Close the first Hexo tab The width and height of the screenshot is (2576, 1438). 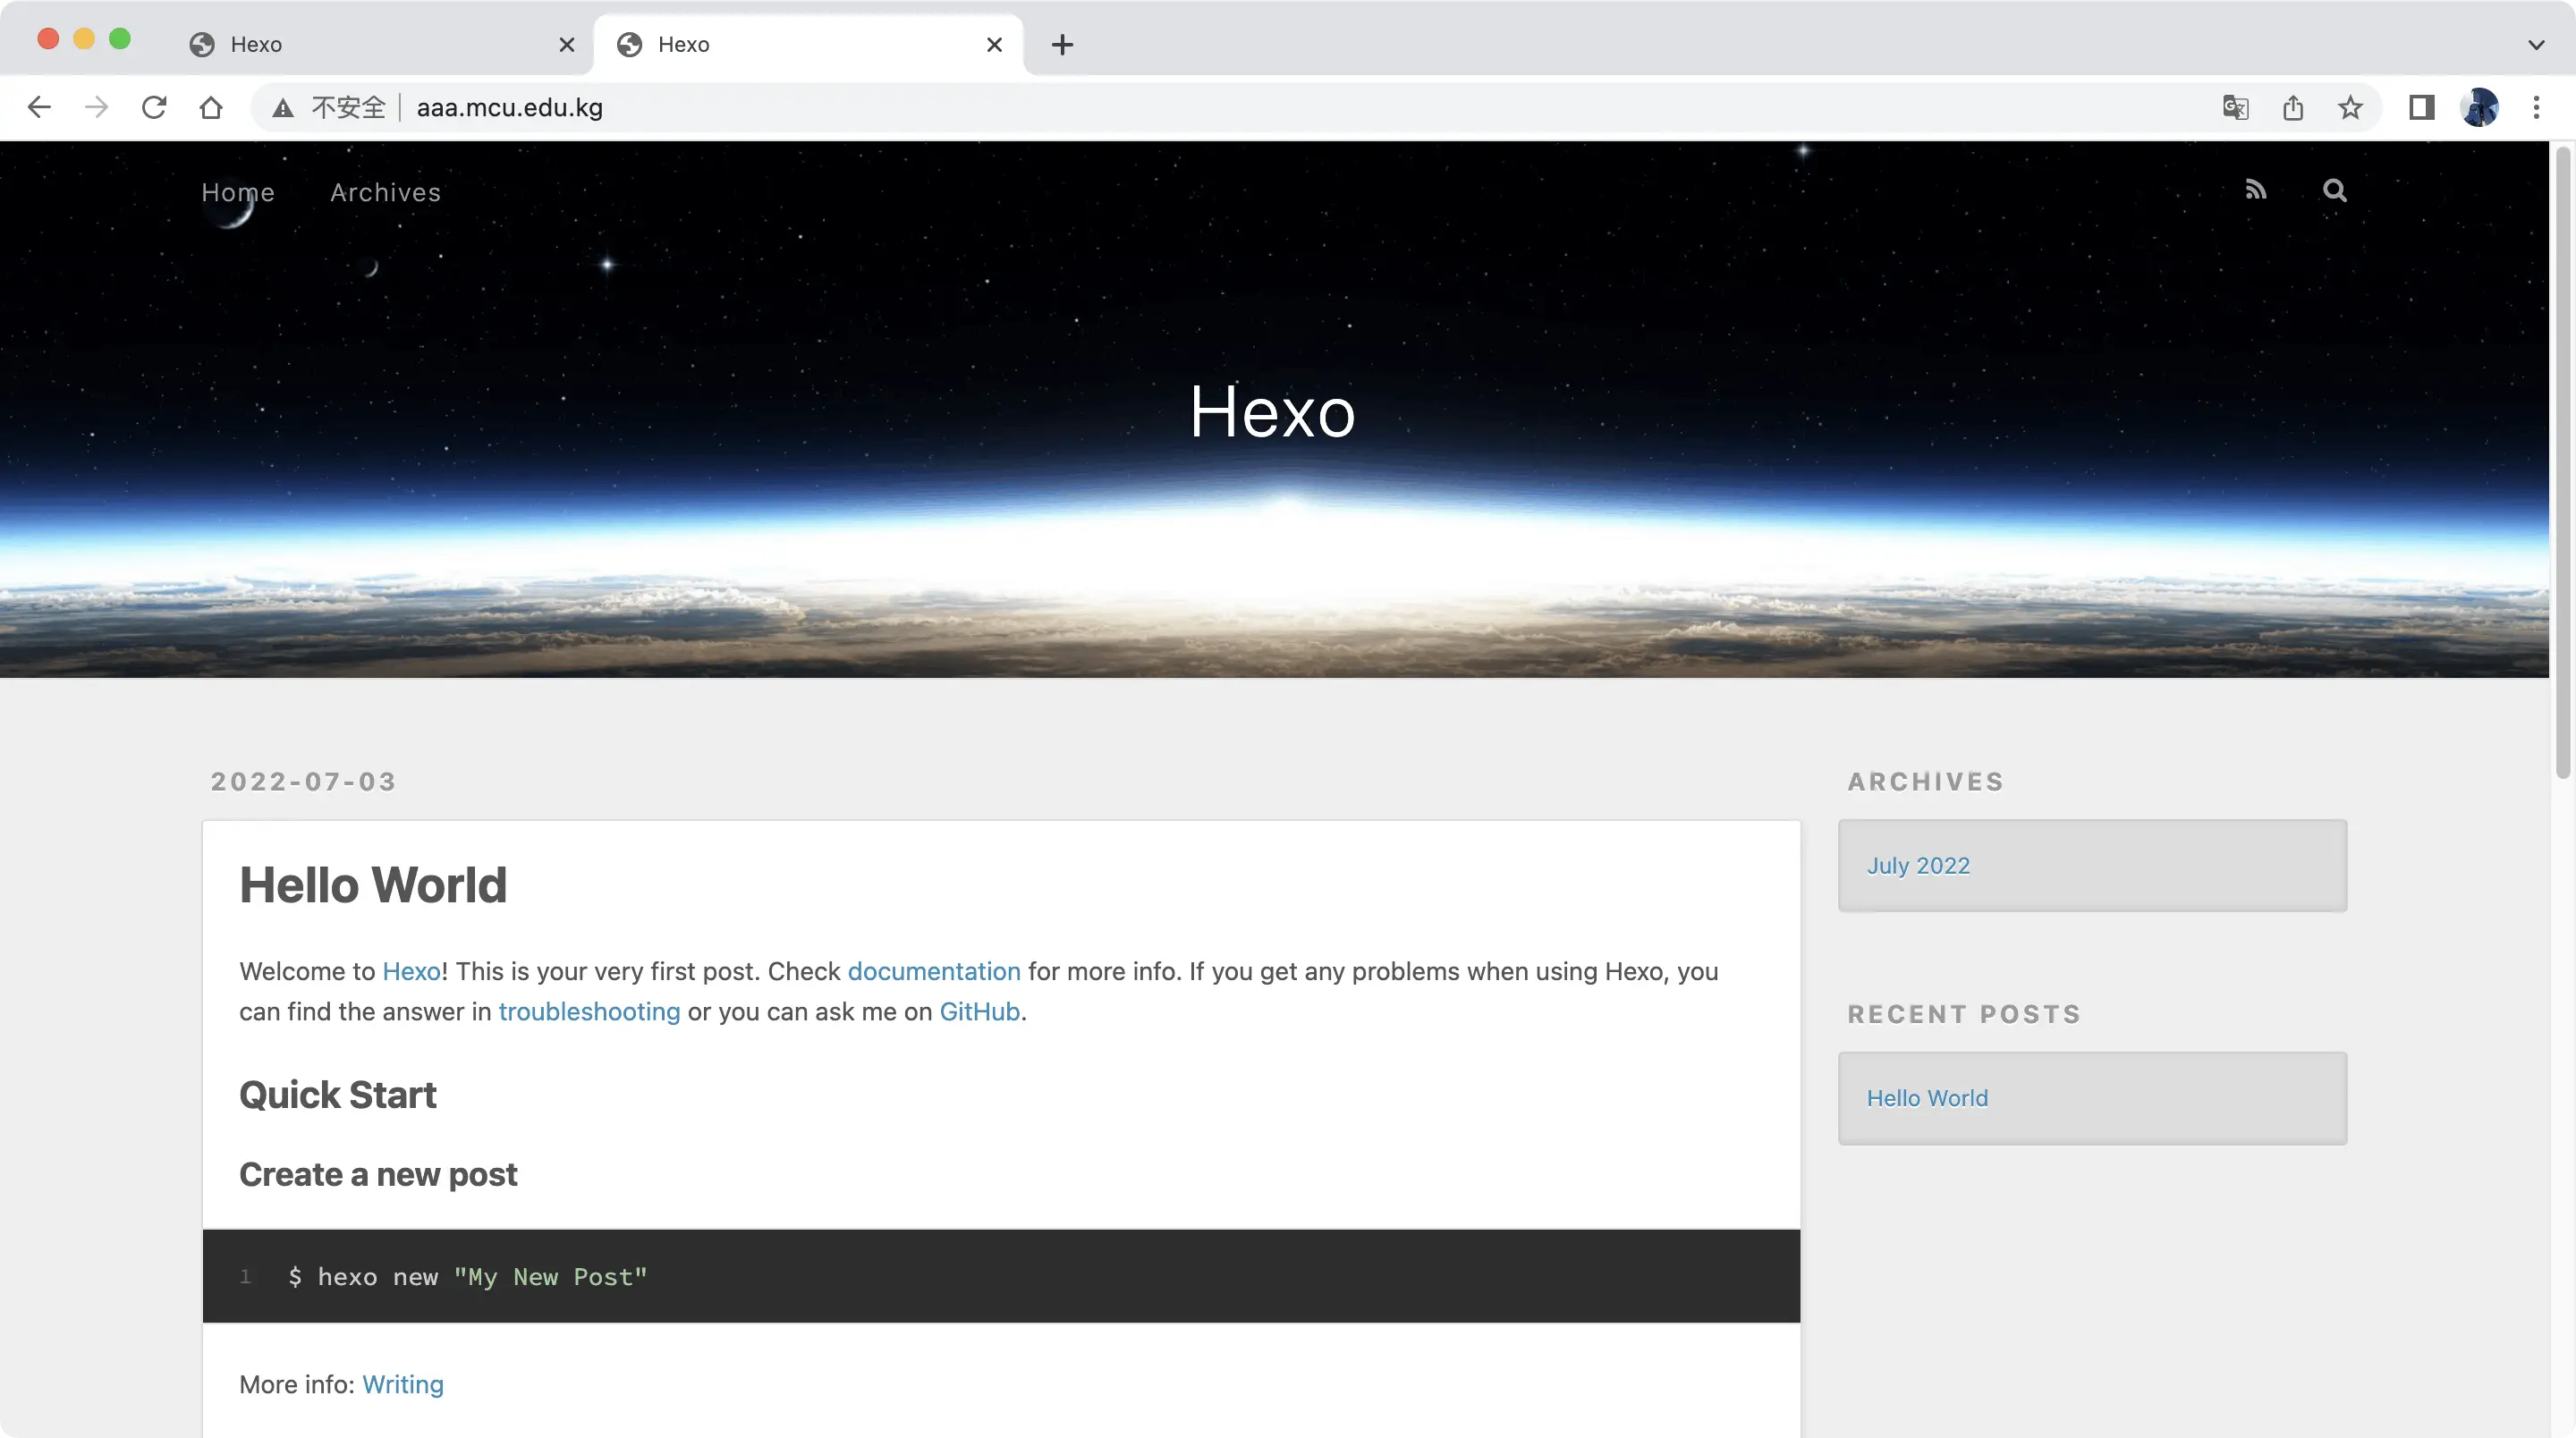pyautogui.click(x=567, y=45)
